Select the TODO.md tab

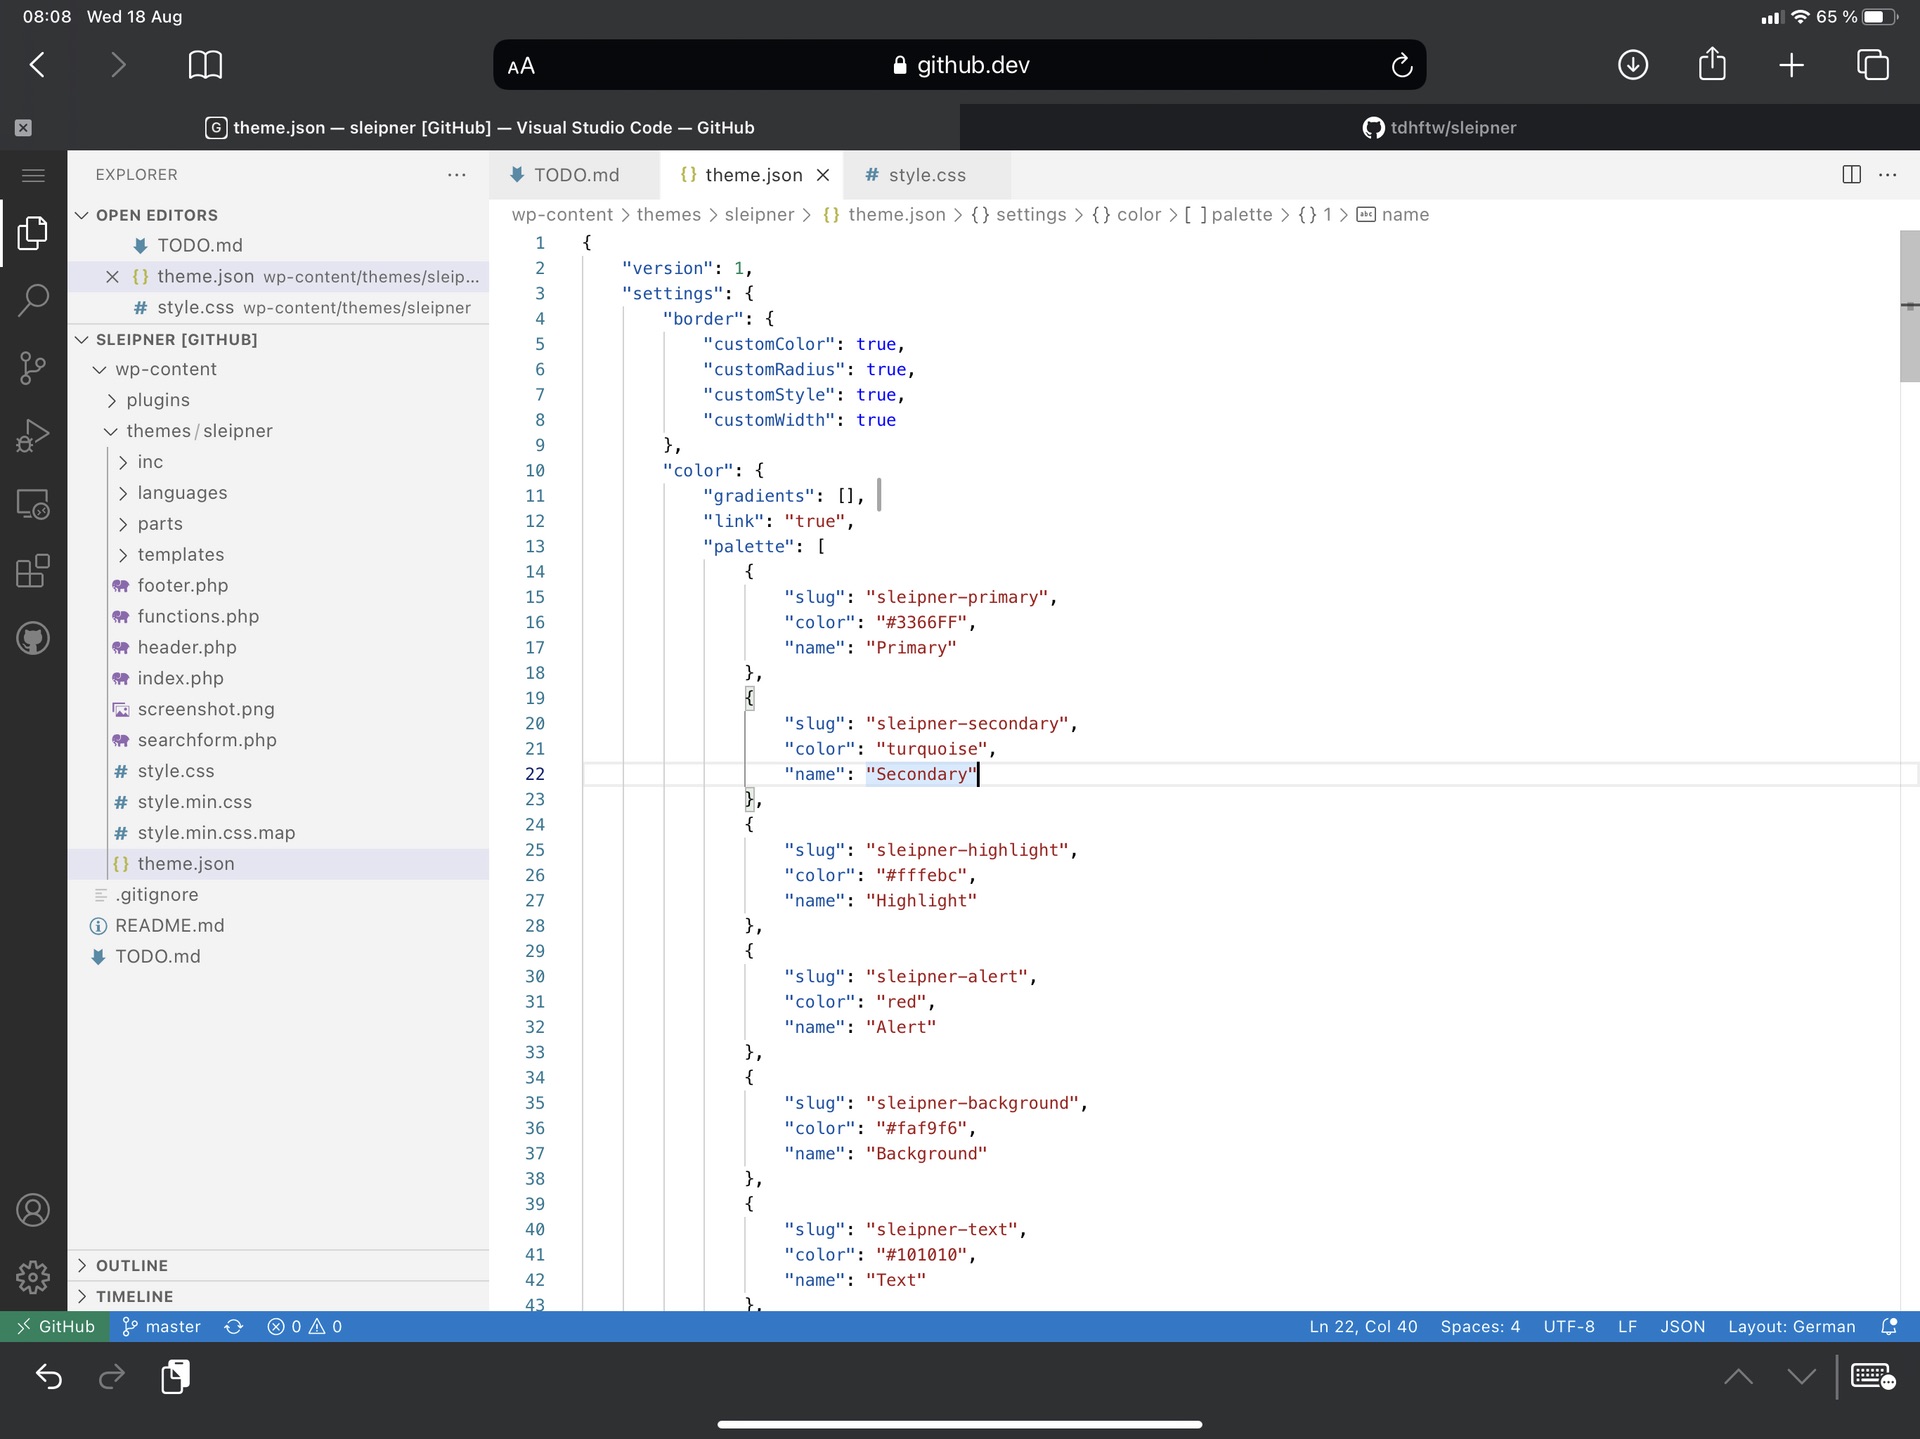576,174
